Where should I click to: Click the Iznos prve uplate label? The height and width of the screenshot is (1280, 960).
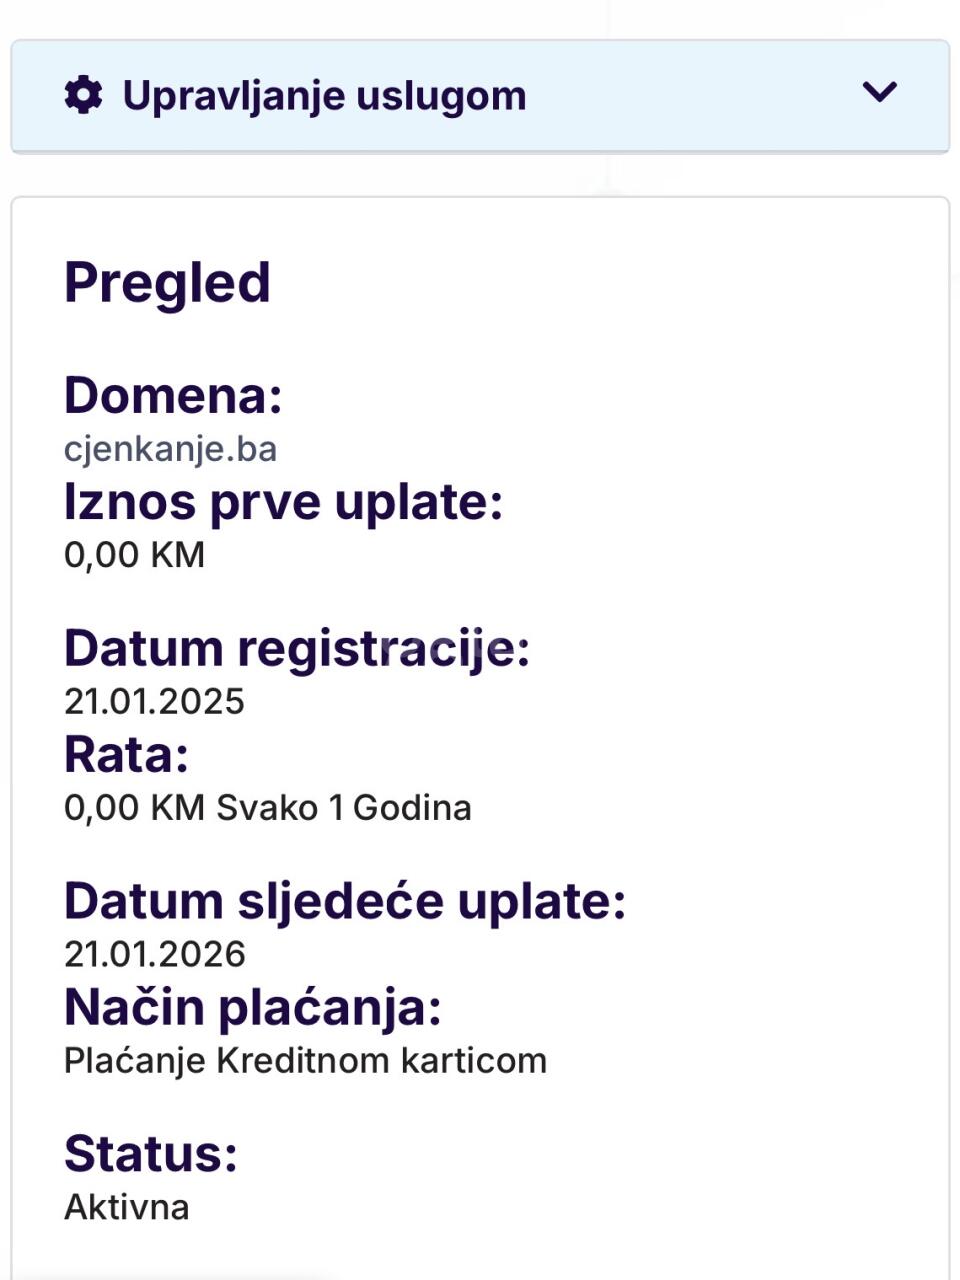coord(283,501)
